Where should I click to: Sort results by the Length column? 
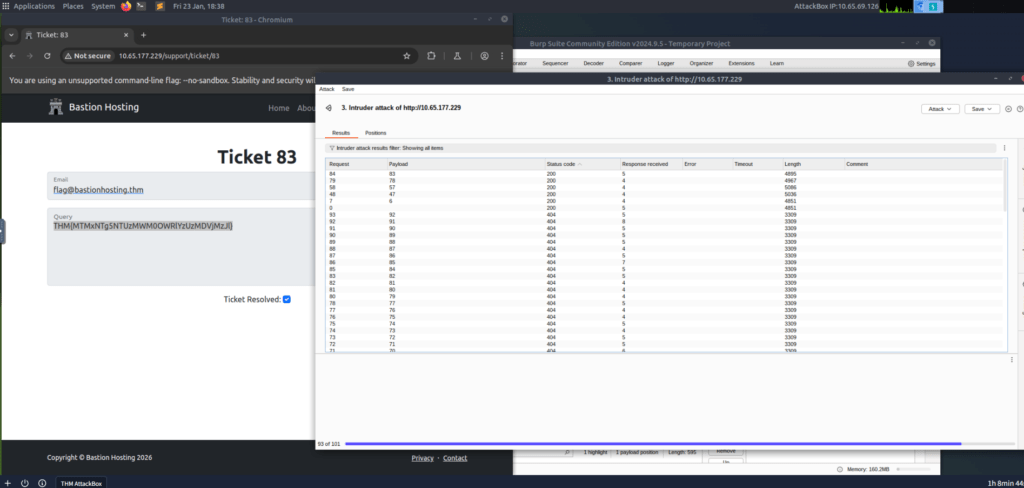pyautogui.click(x=813, y=164)
